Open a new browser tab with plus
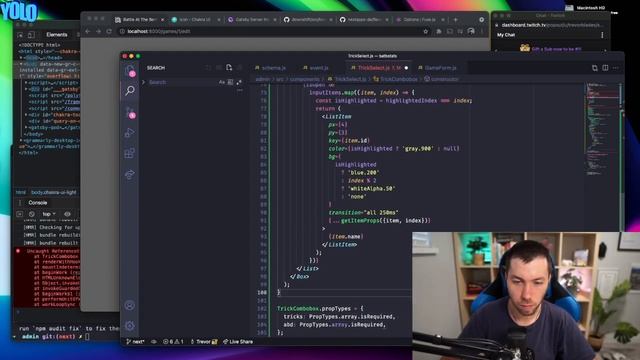The image size is (640, 360). 456,20
